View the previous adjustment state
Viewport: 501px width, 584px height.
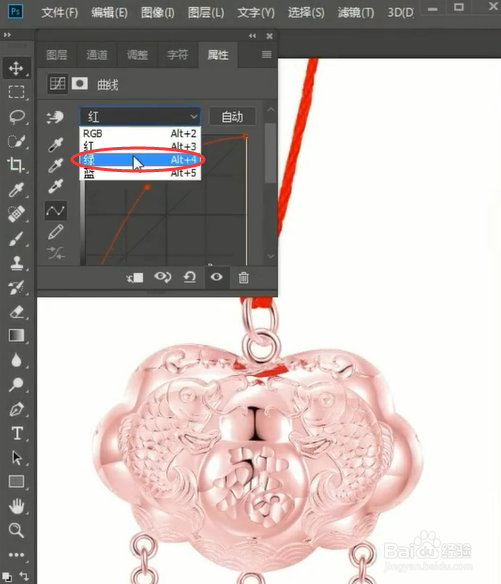point(163,277)
